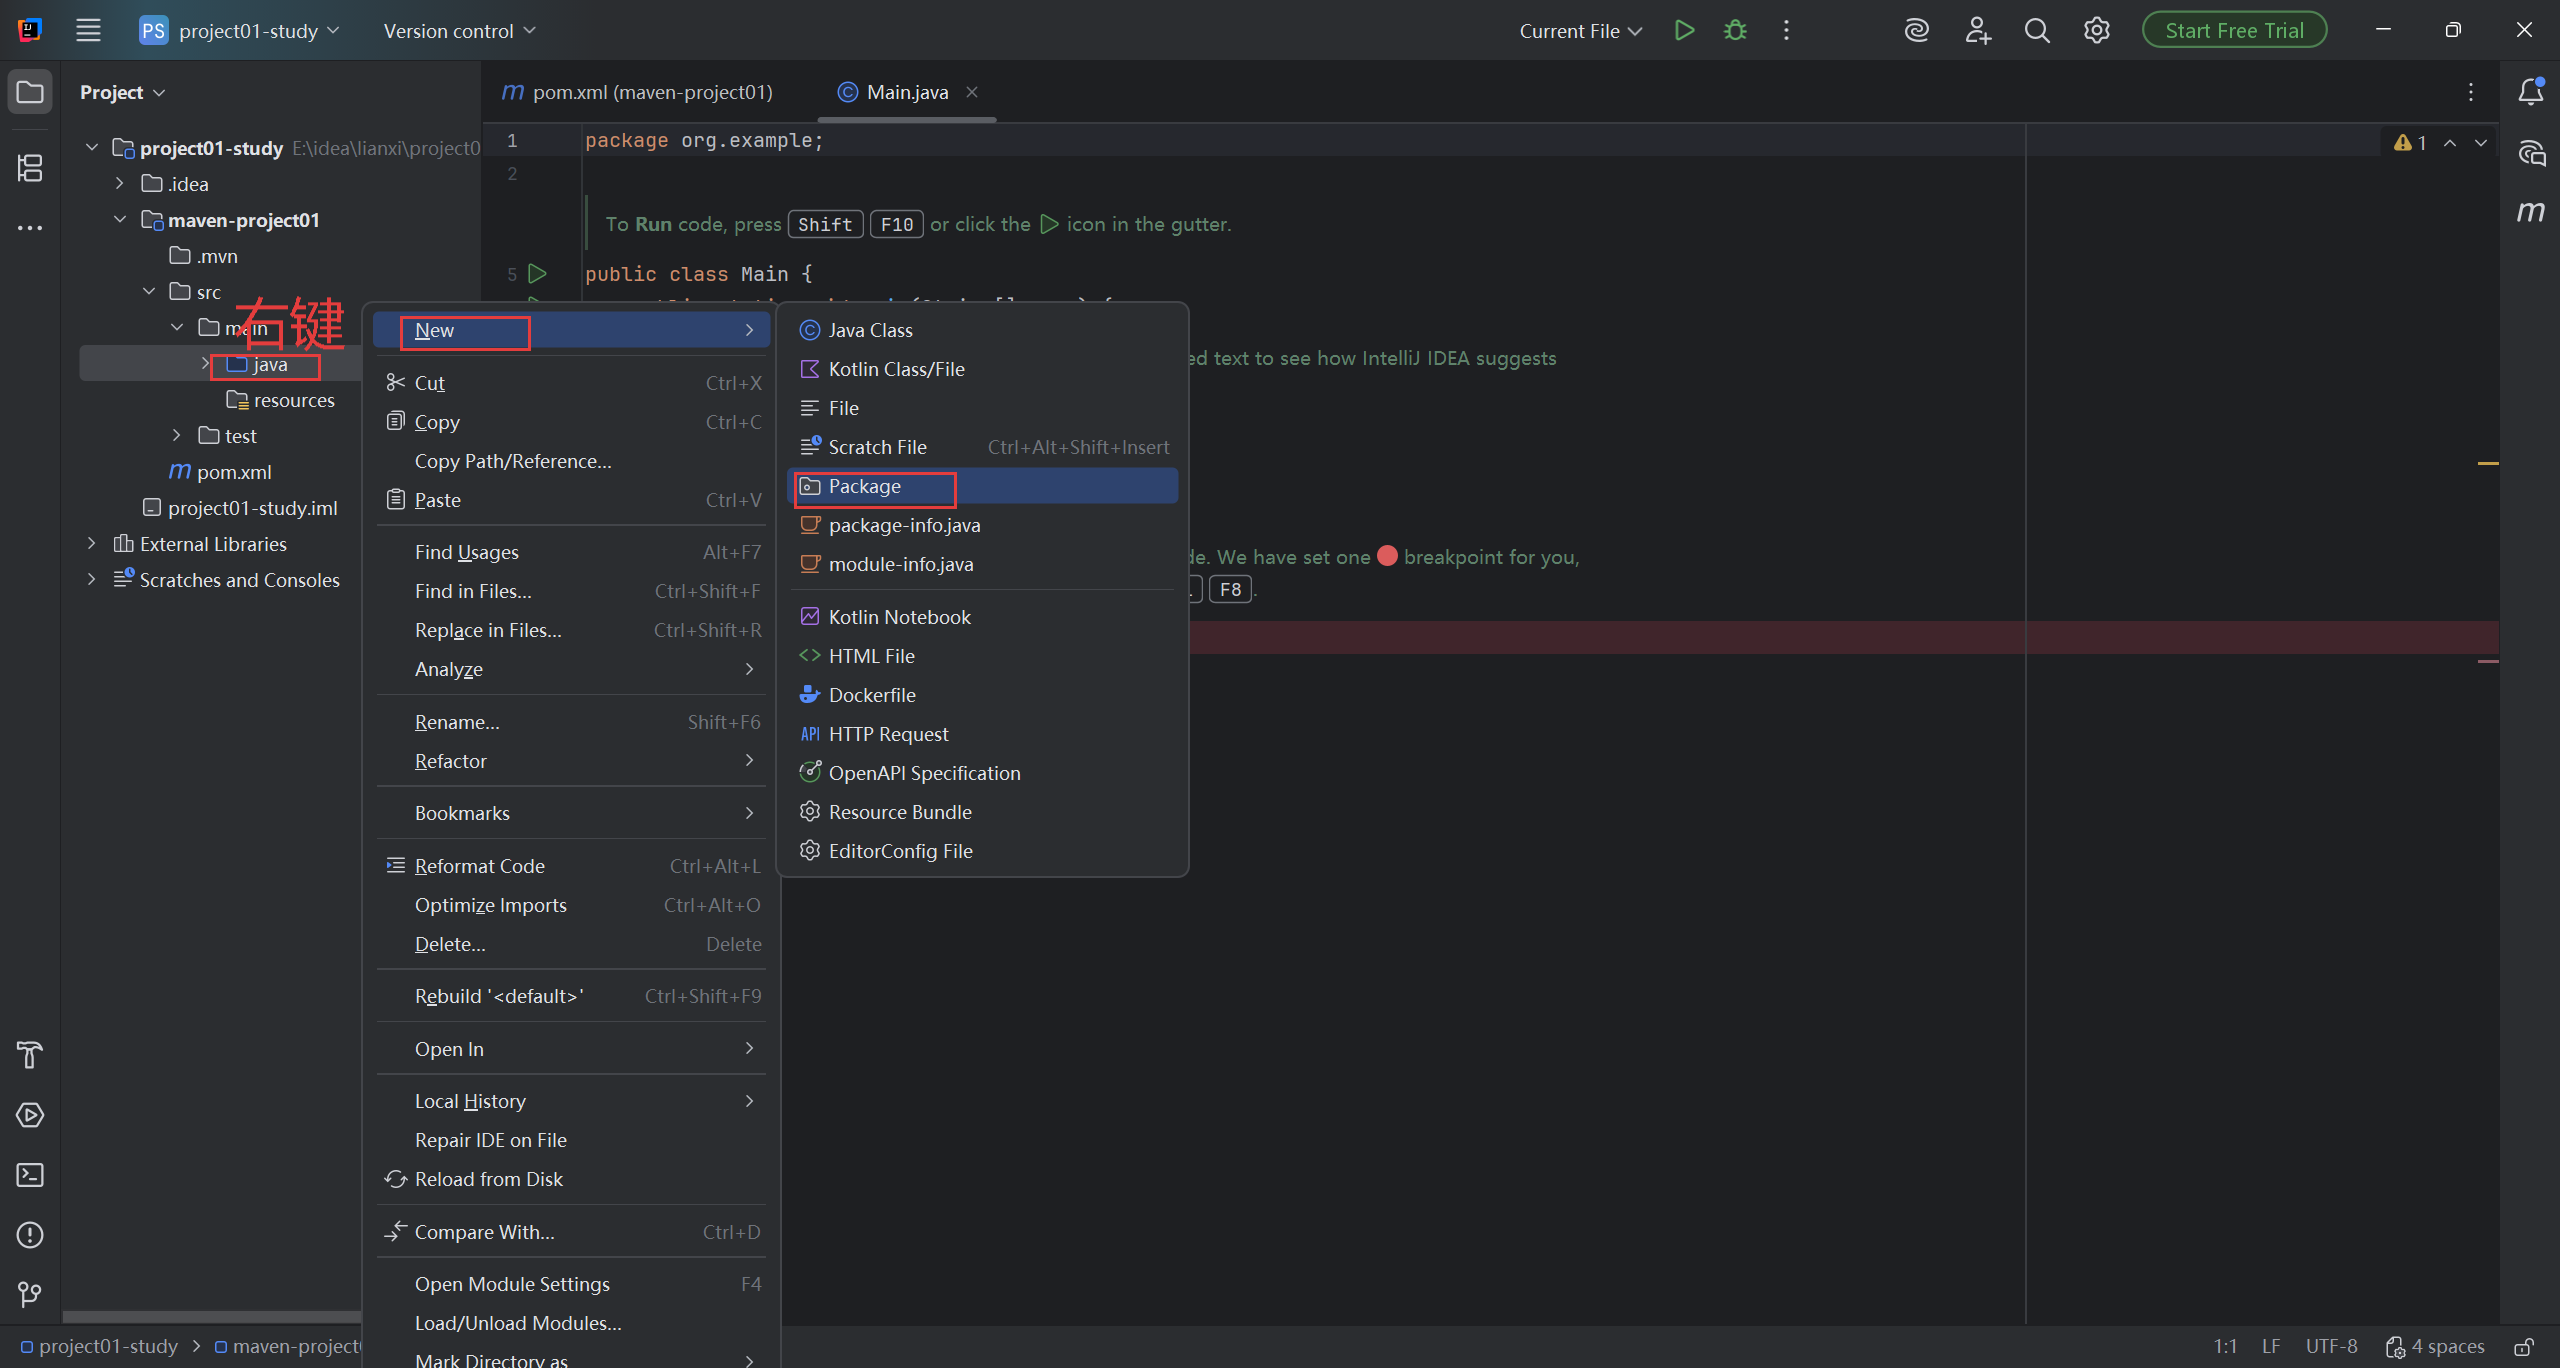2560x1368 pixels.
Task: Toggle read-only lock icon in status bar
Action: click(x=2524, y=1347)
